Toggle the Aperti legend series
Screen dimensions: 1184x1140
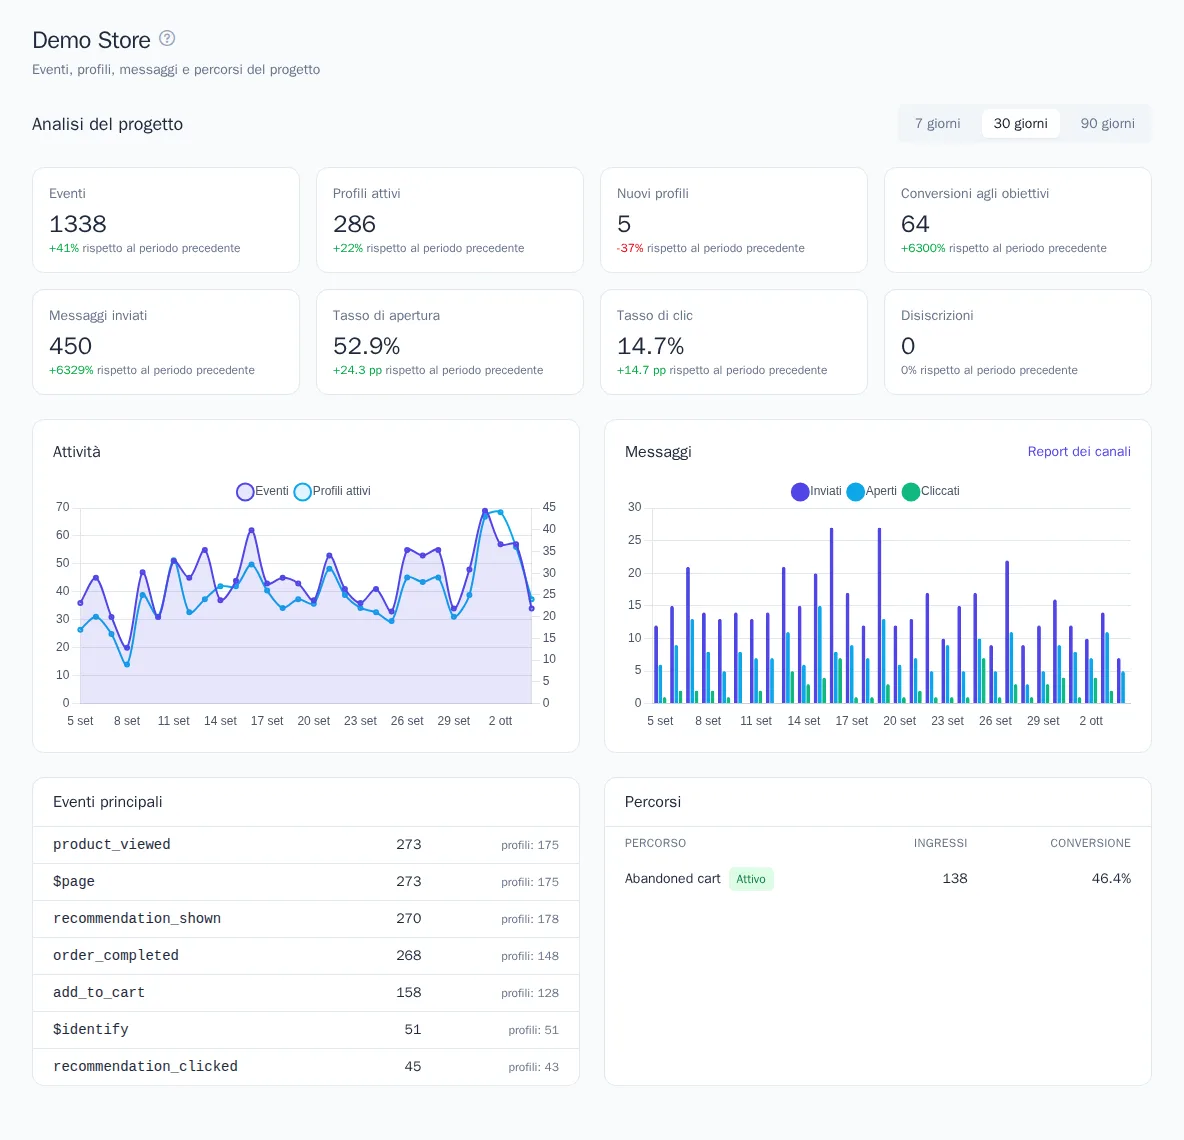coord(871,491)
